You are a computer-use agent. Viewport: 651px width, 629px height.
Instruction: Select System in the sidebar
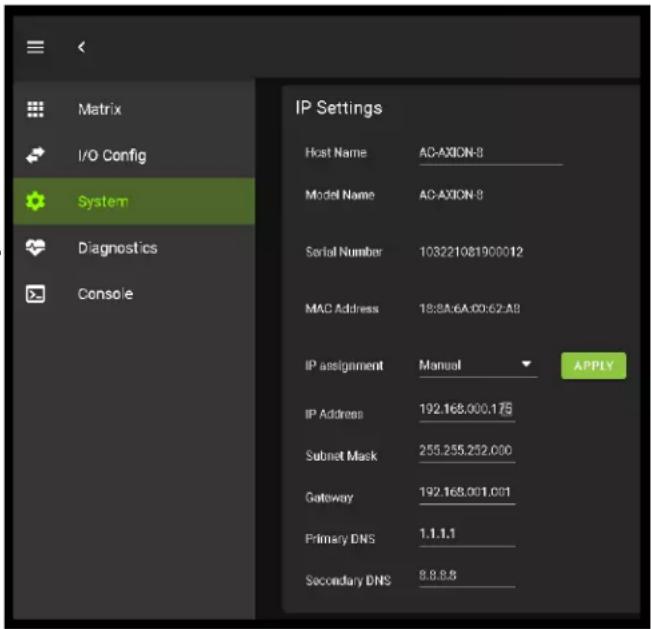[x=134, y=201]
